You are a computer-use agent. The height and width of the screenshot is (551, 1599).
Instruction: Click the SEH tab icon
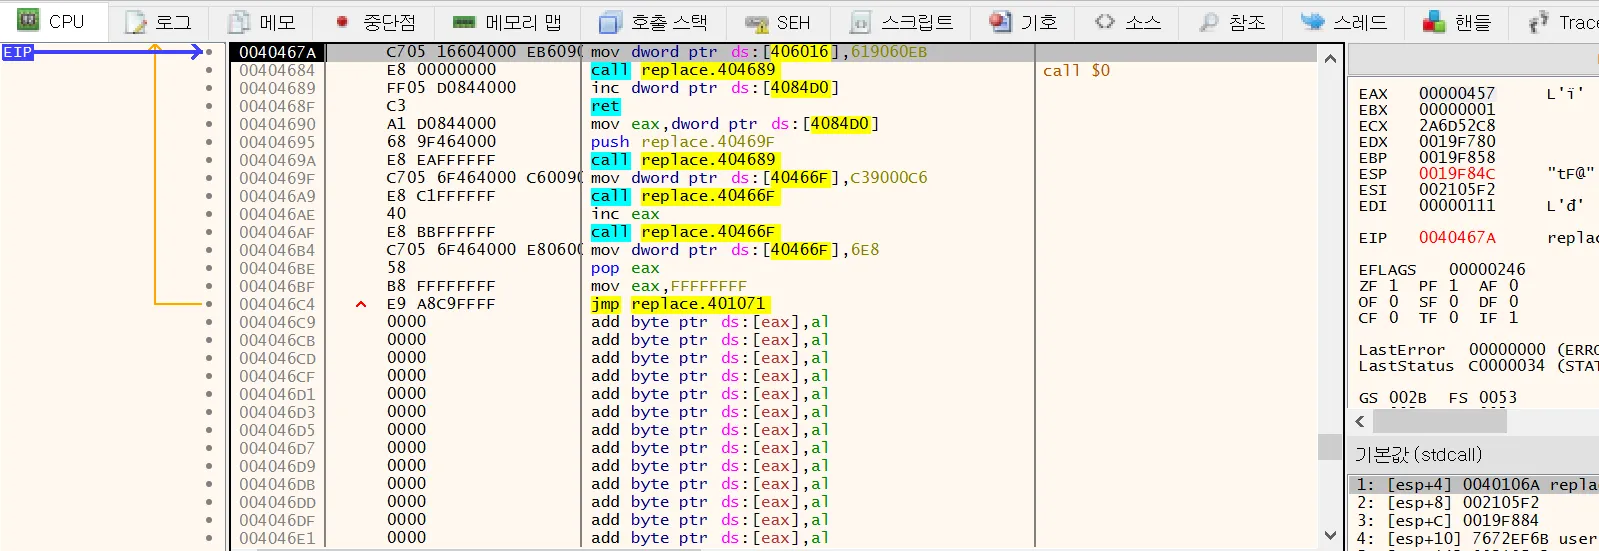point(757,22)
